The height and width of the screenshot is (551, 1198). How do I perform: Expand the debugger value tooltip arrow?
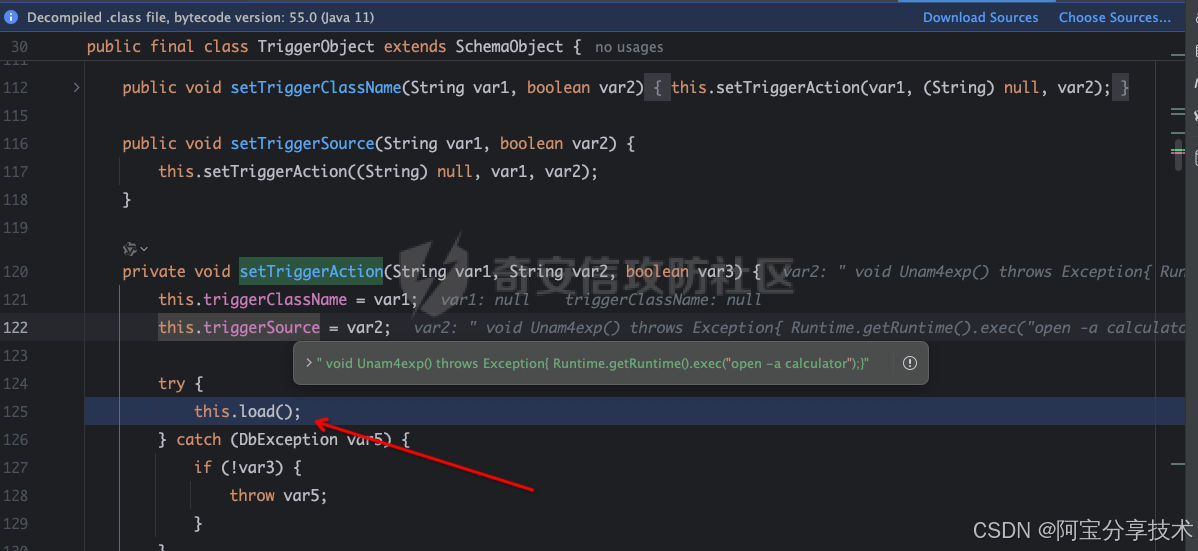308,363
